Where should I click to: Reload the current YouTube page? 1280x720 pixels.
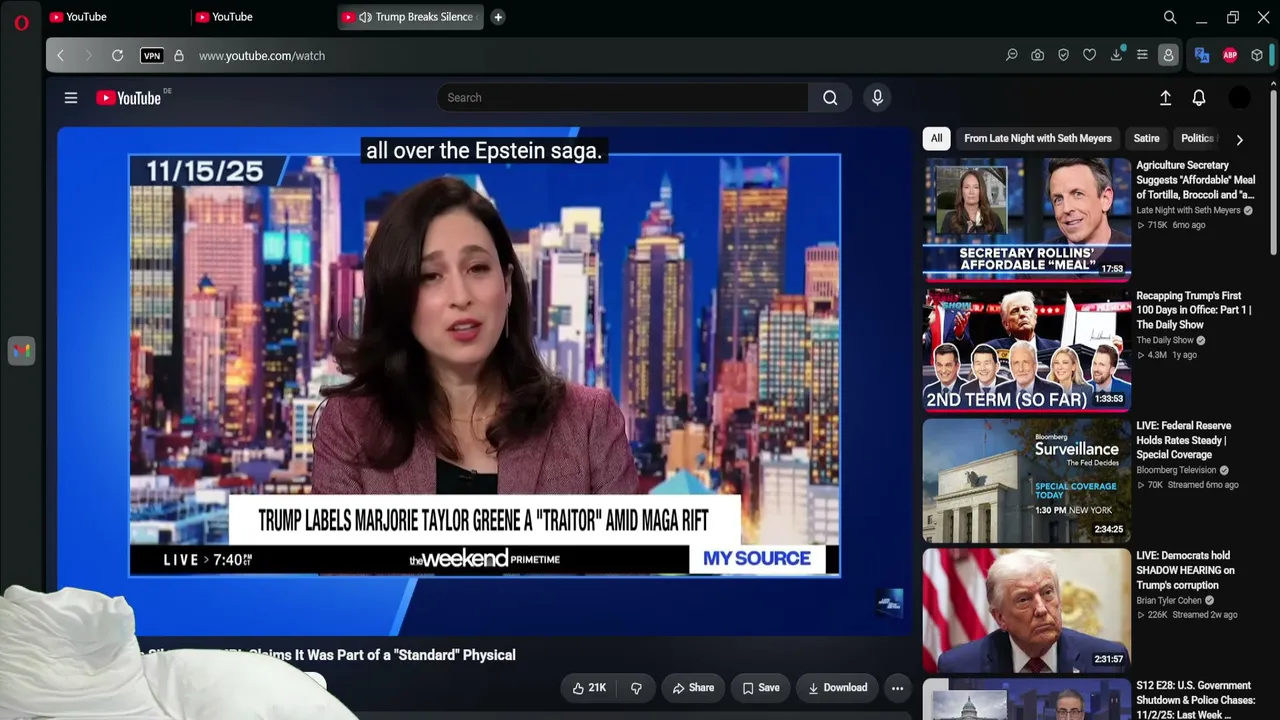(117, 56)
